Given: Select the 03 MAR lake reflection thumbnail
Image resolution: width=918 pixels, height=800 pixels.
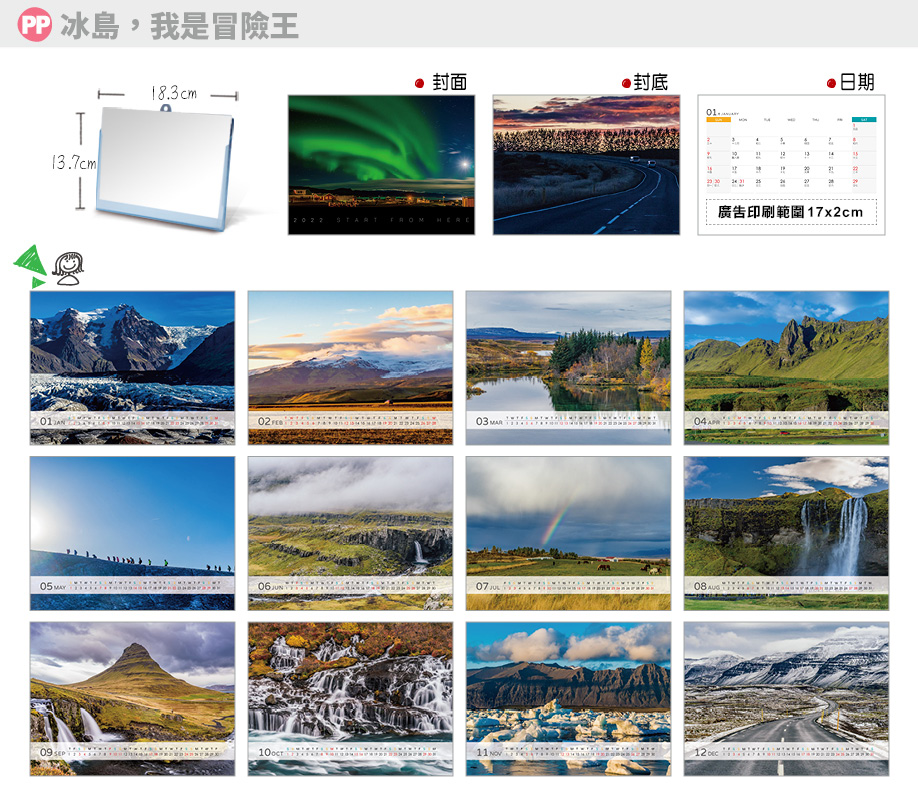Looking at the screenshot, I should [x=568, y=367].
